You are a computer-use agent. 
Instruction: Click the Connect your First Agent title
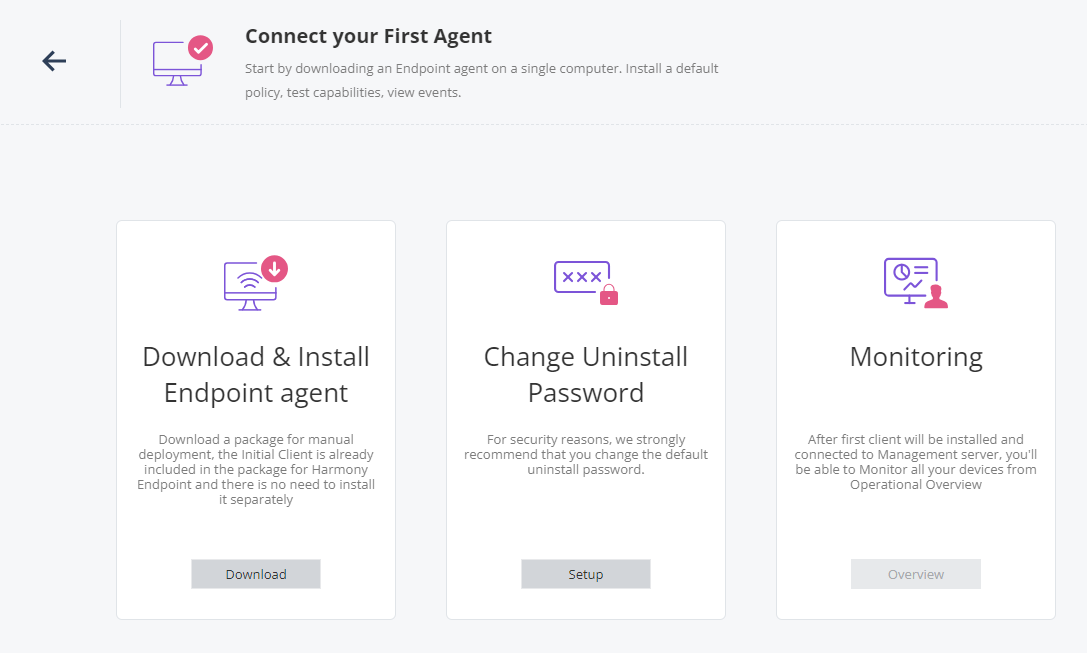[x=368, y=36]
